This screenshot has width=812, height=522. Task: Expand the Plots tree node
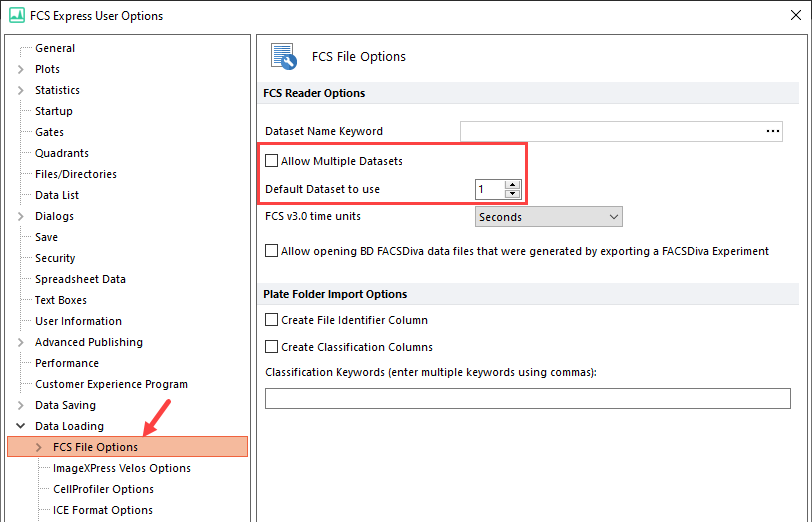click(x=21, y=69)
